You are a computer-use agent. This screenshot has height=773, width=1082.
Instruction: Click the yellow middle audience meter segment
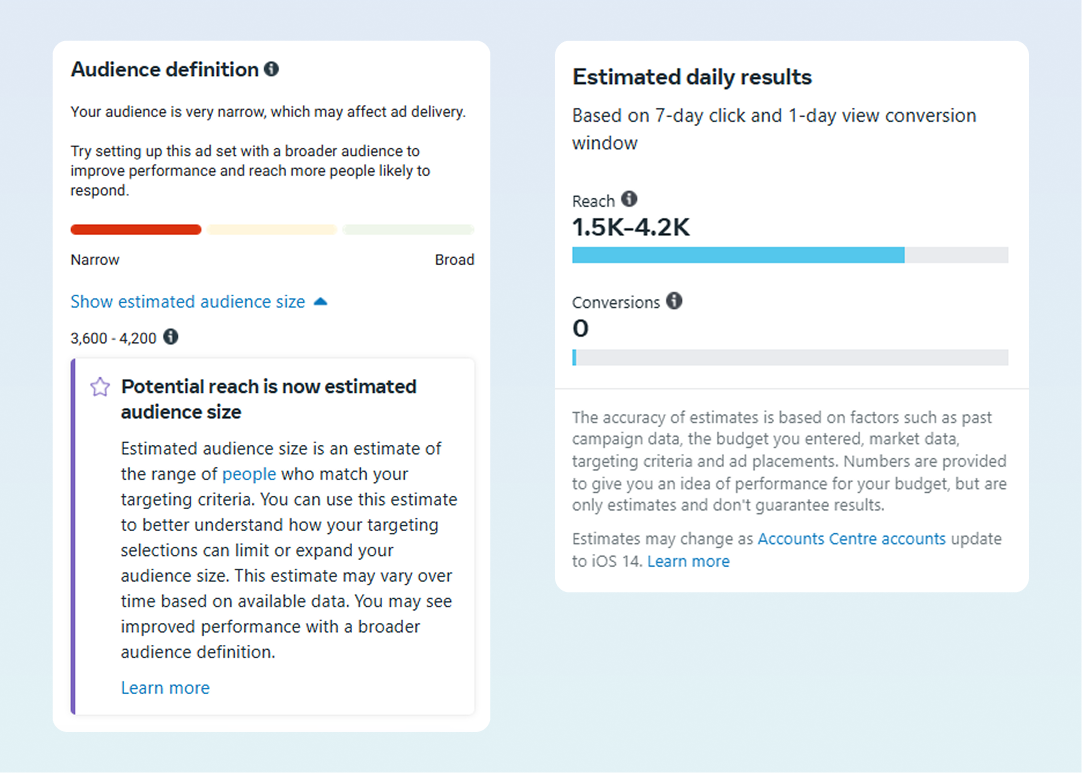(272, 230)
